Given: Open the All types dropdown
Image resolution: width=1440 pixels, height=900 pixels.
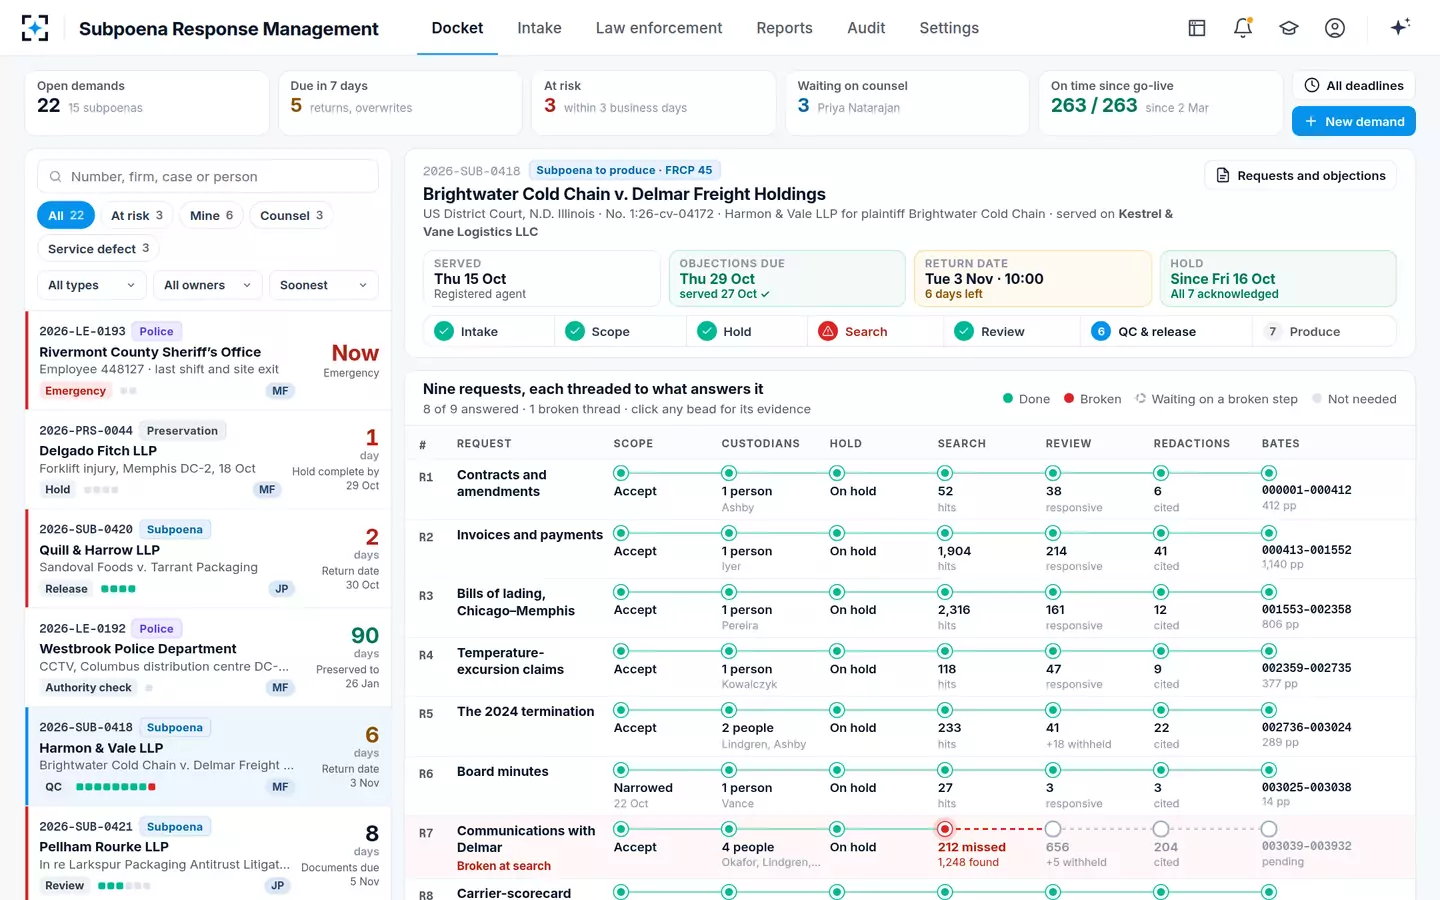Looking at the screenshot, I should pos(92,285).
